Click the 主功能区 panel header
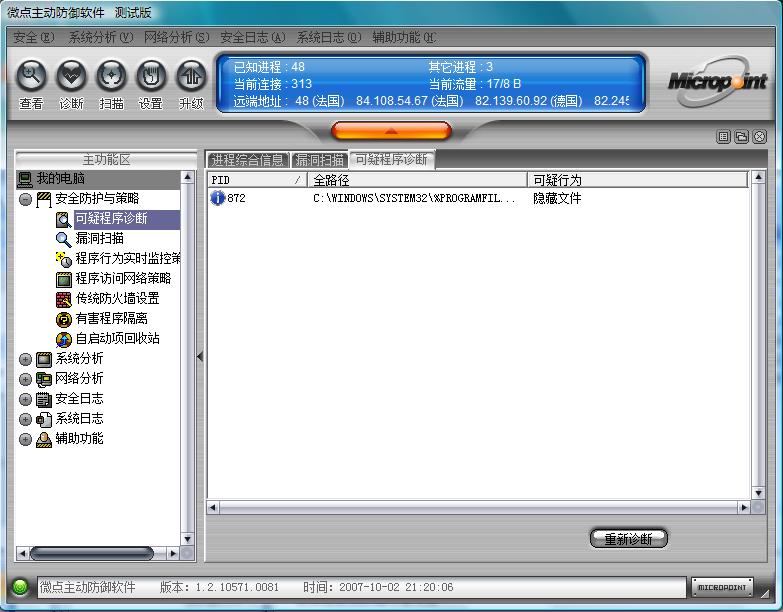This screenshot has width=783, height=612. point(106,160)
